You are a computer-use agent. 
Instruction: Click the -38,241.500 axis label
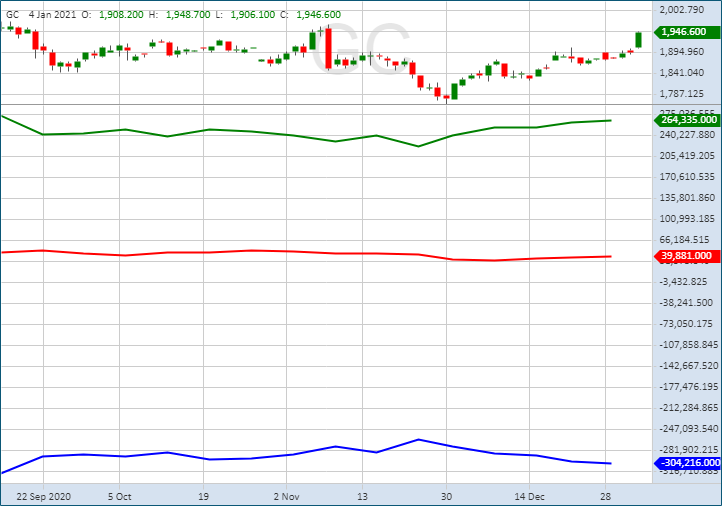pyautogui.click(x=686, y=303)
